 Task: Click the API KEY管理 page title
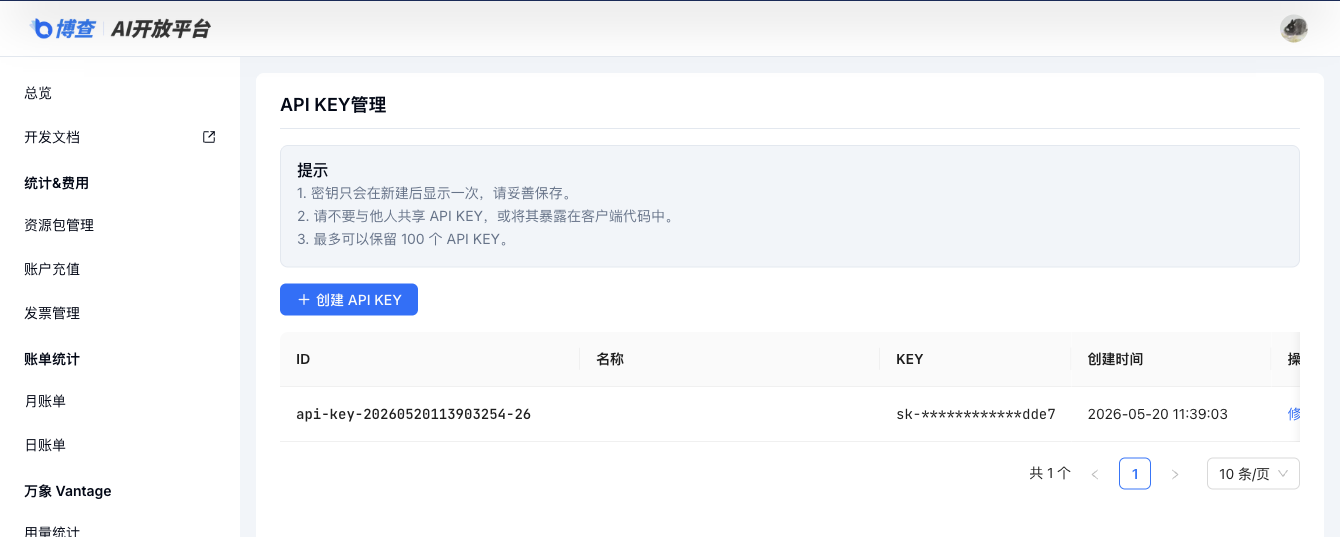click(x=333, y=105)
